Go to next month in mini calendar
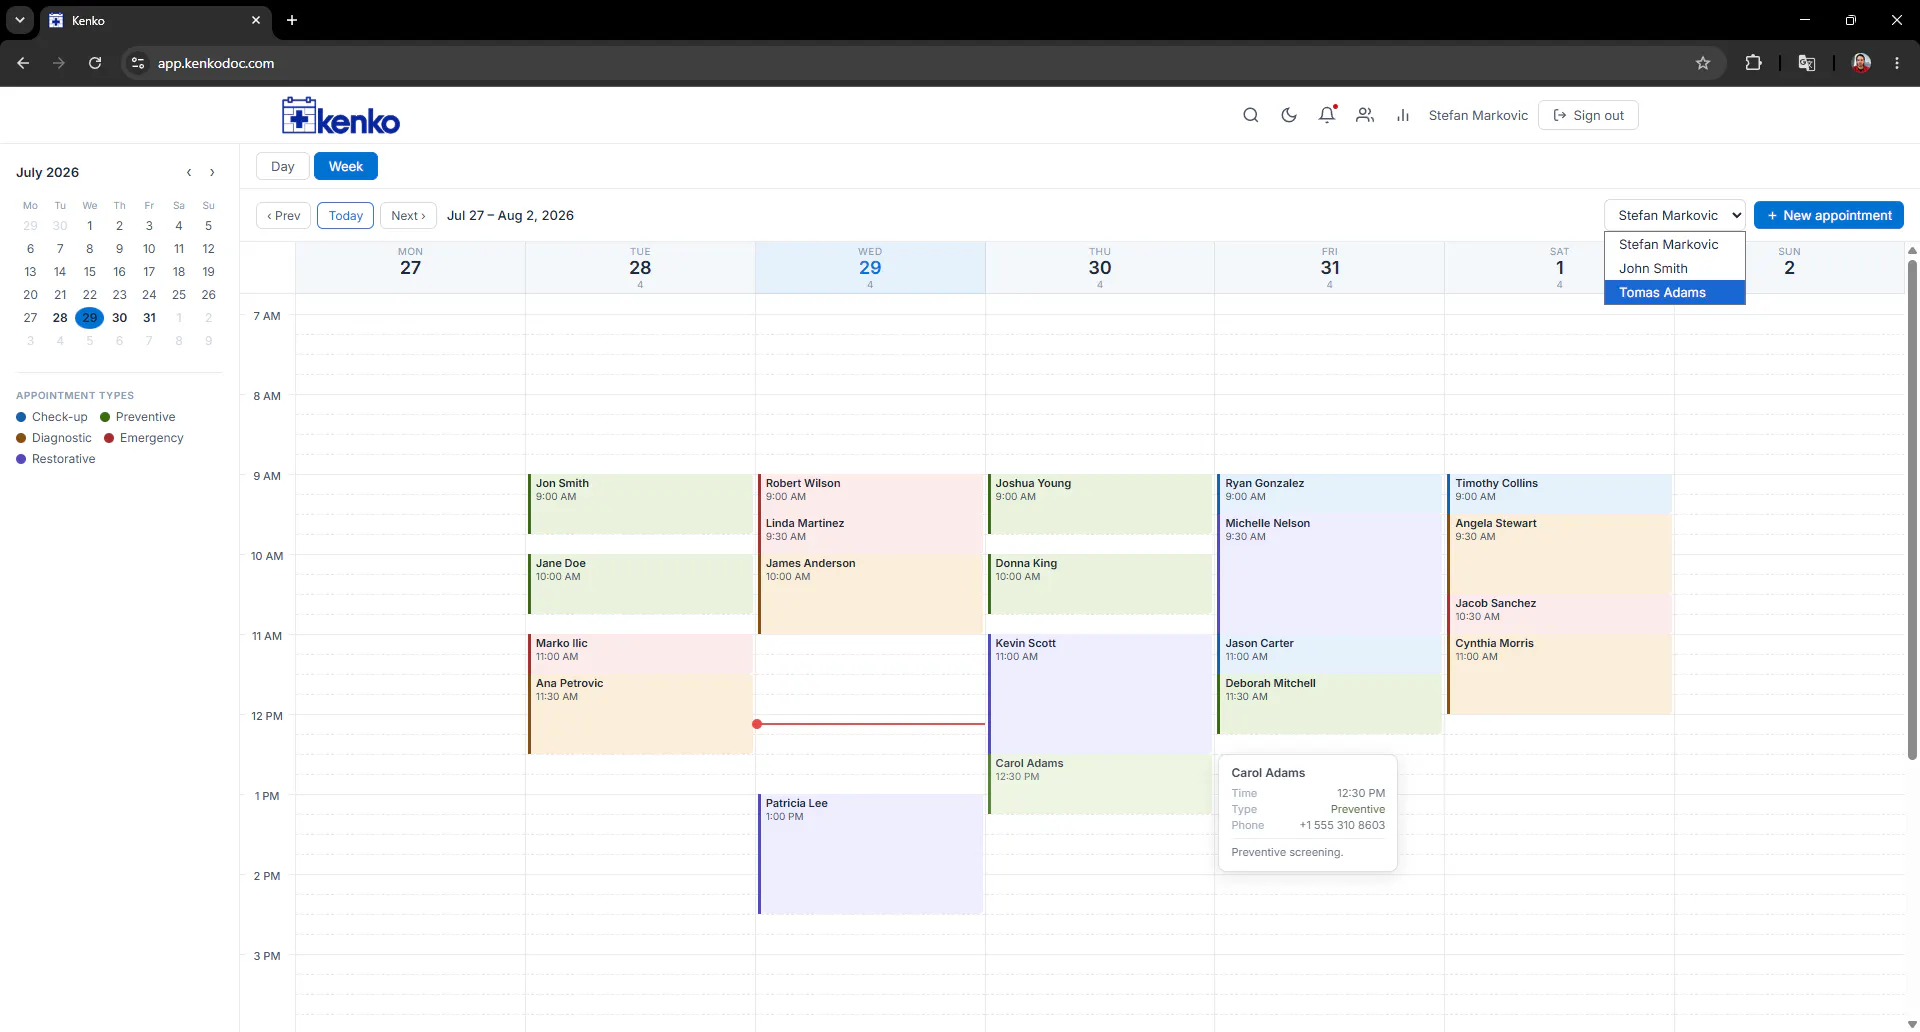 click(212, 172)
